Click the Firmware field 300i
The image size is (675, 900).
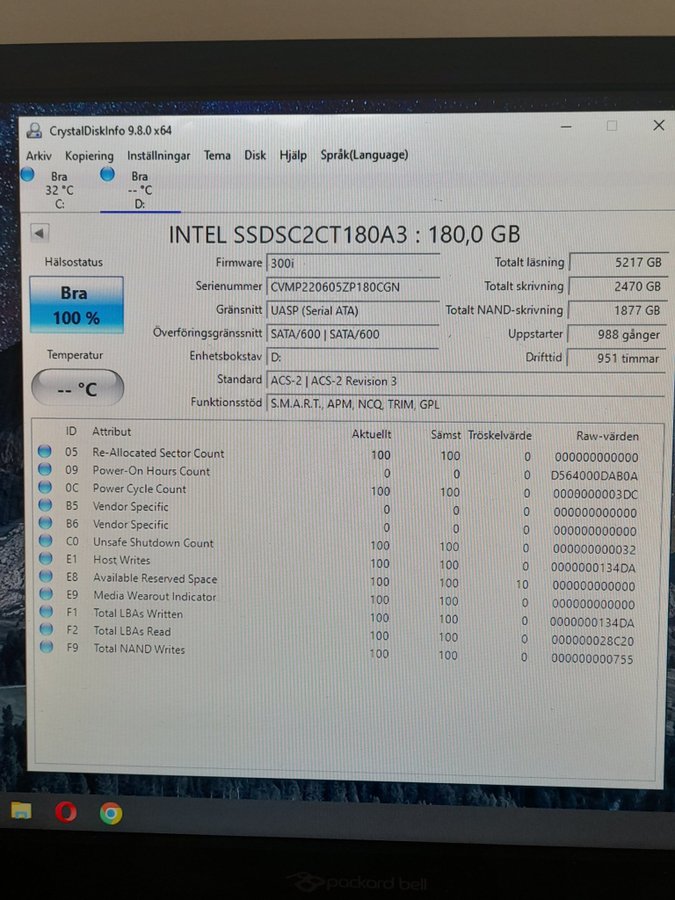pyautogui.click(x=353, y=263)
